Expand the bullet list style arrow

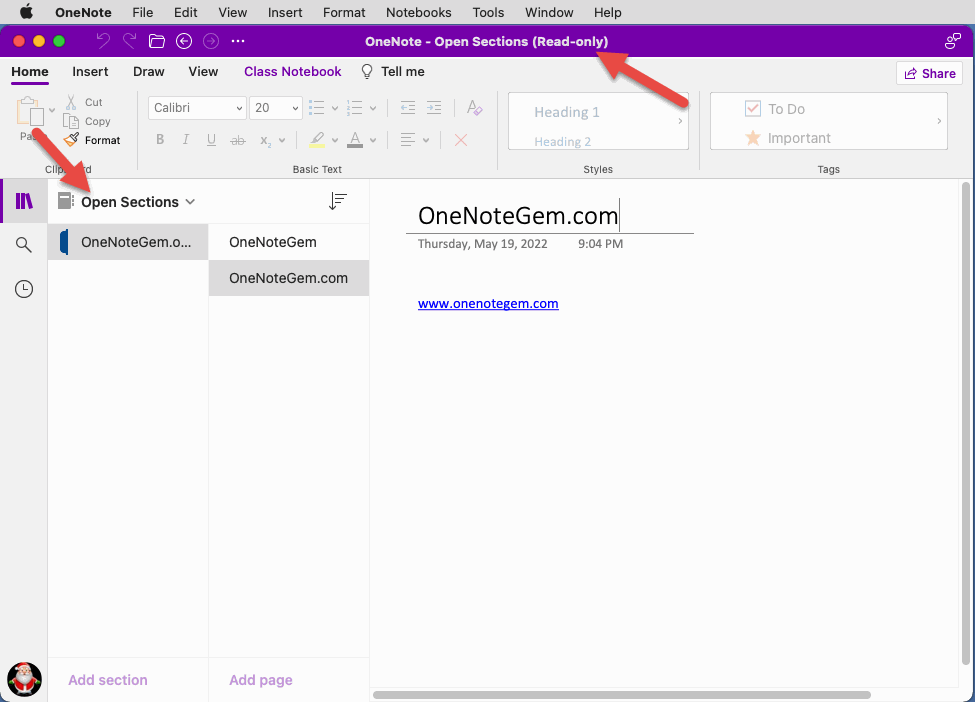pyautogui.click(x=335, y=108)
